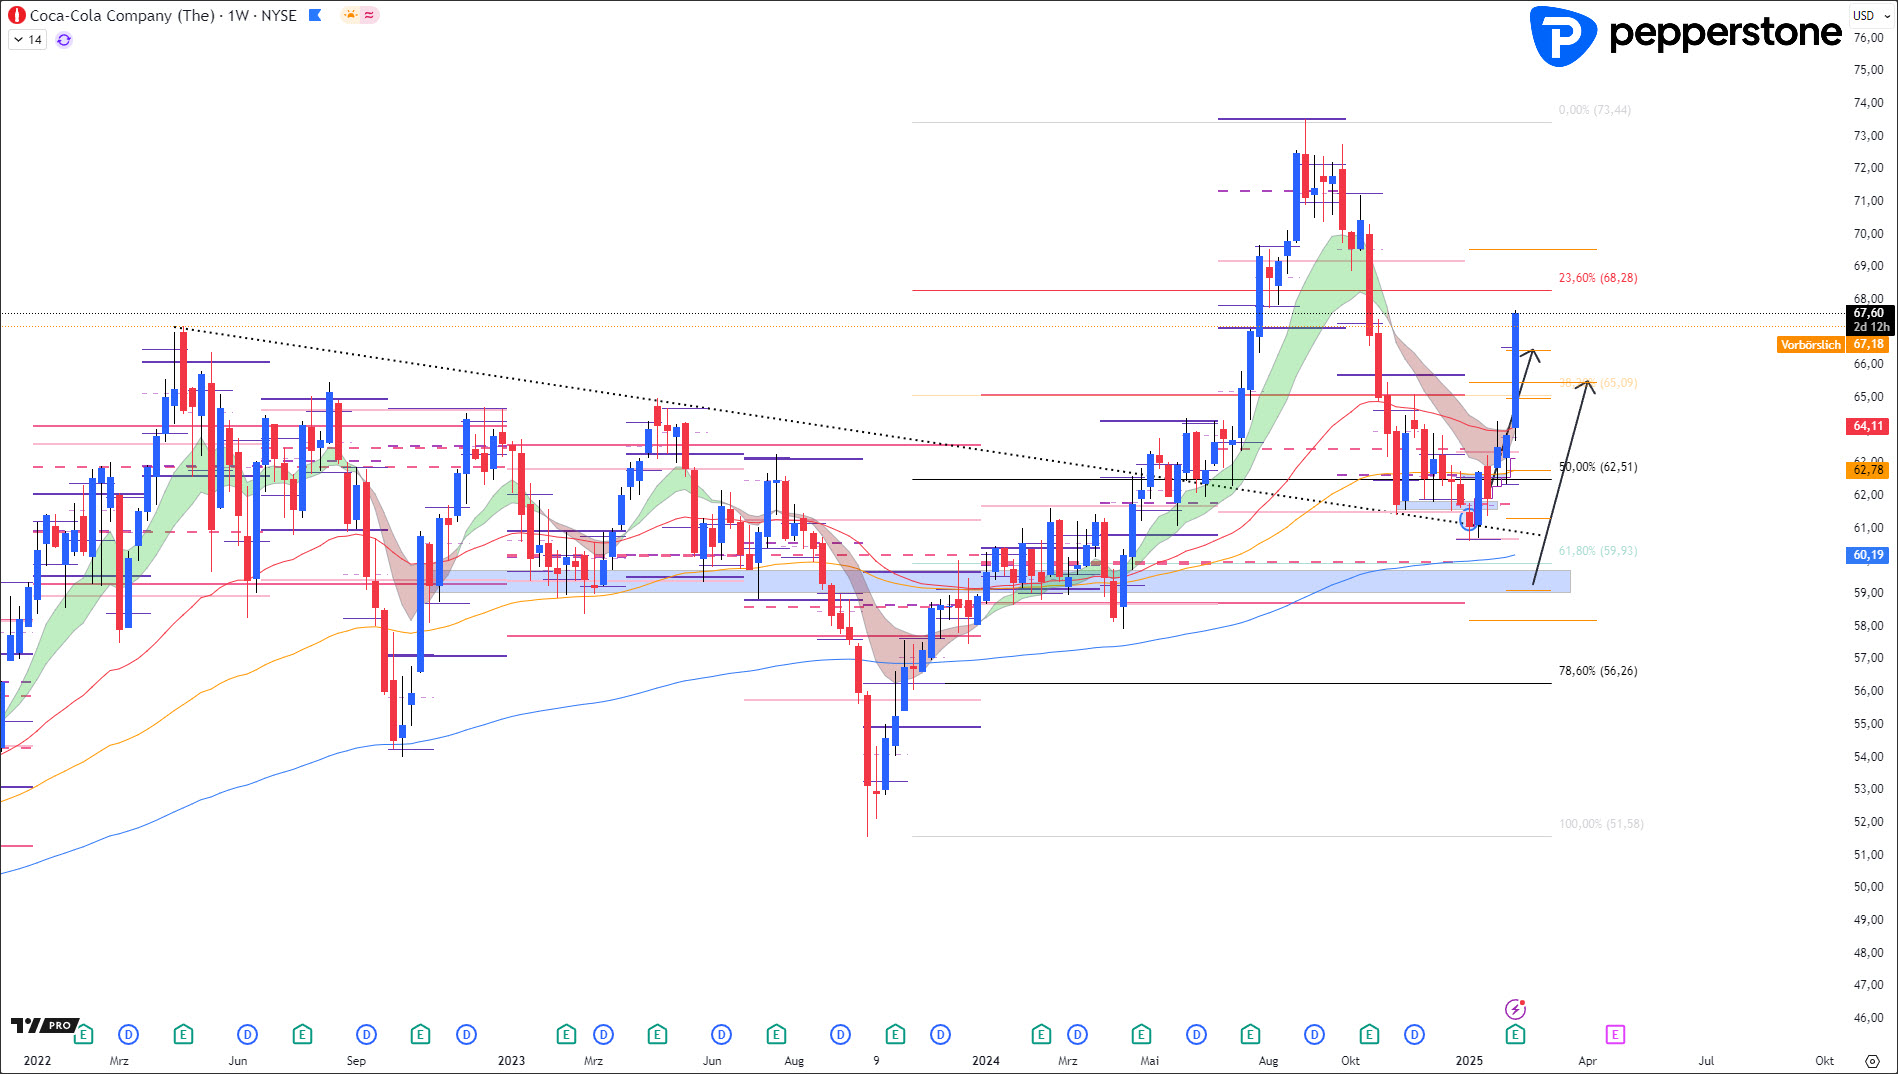Click the blue 60,19 indicator price label
Viewport: 1898px width, 1074px height.
[1868, 555]
